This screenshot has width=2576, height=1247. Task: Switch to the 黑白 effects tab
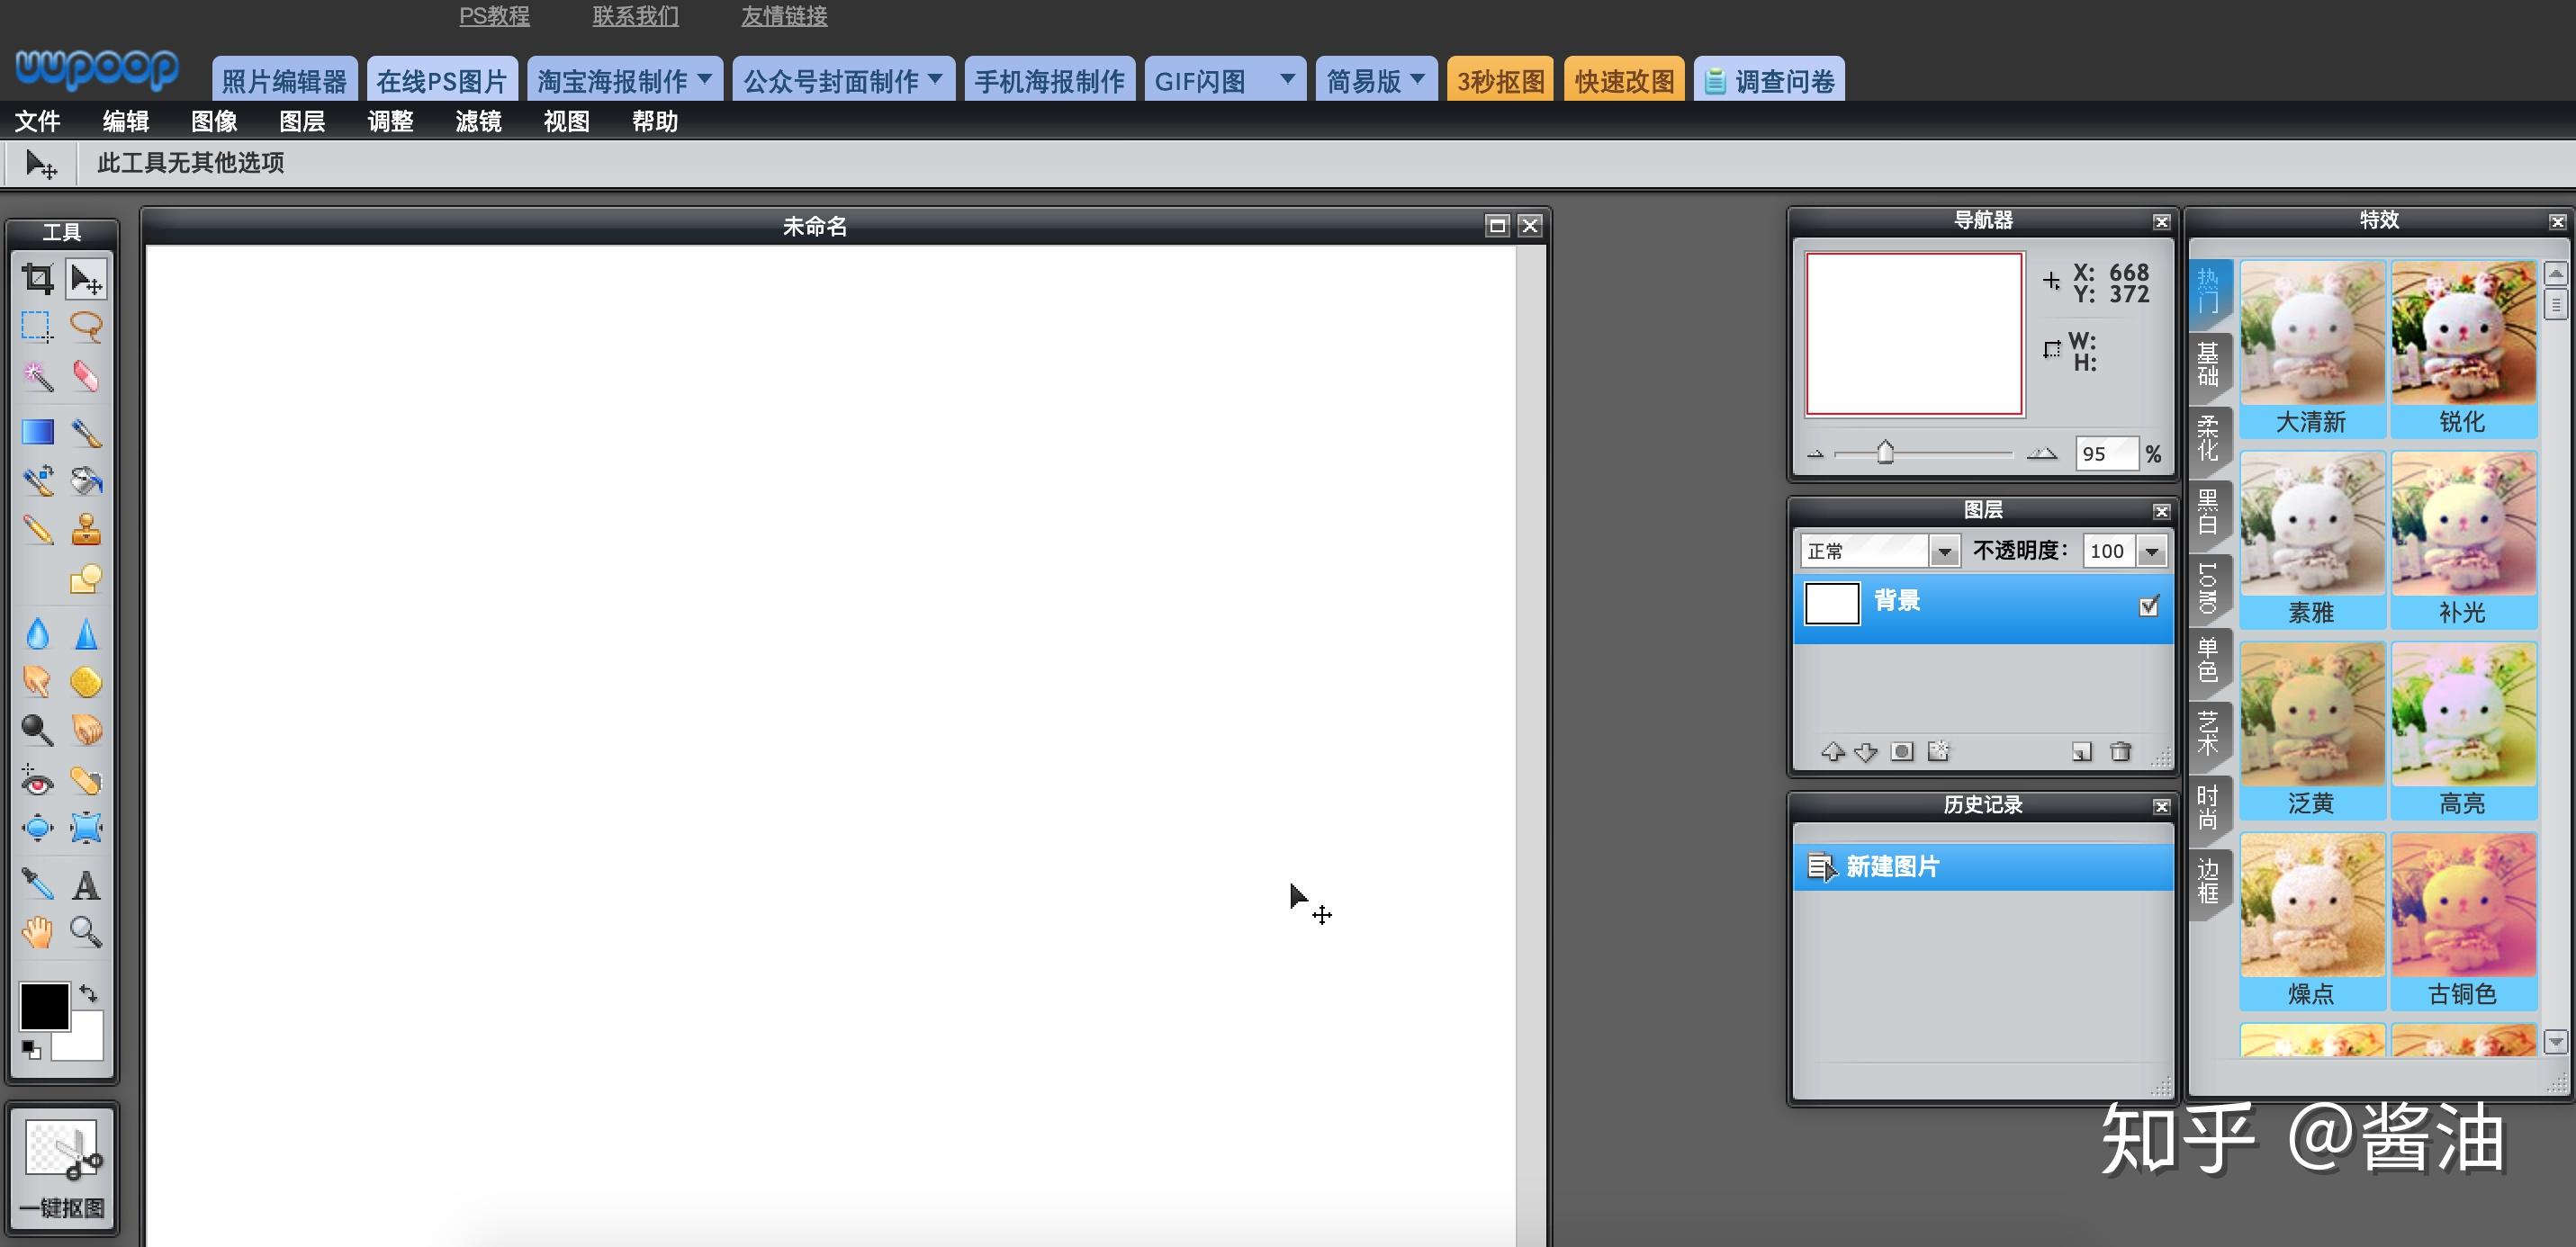click(2208, 511)
